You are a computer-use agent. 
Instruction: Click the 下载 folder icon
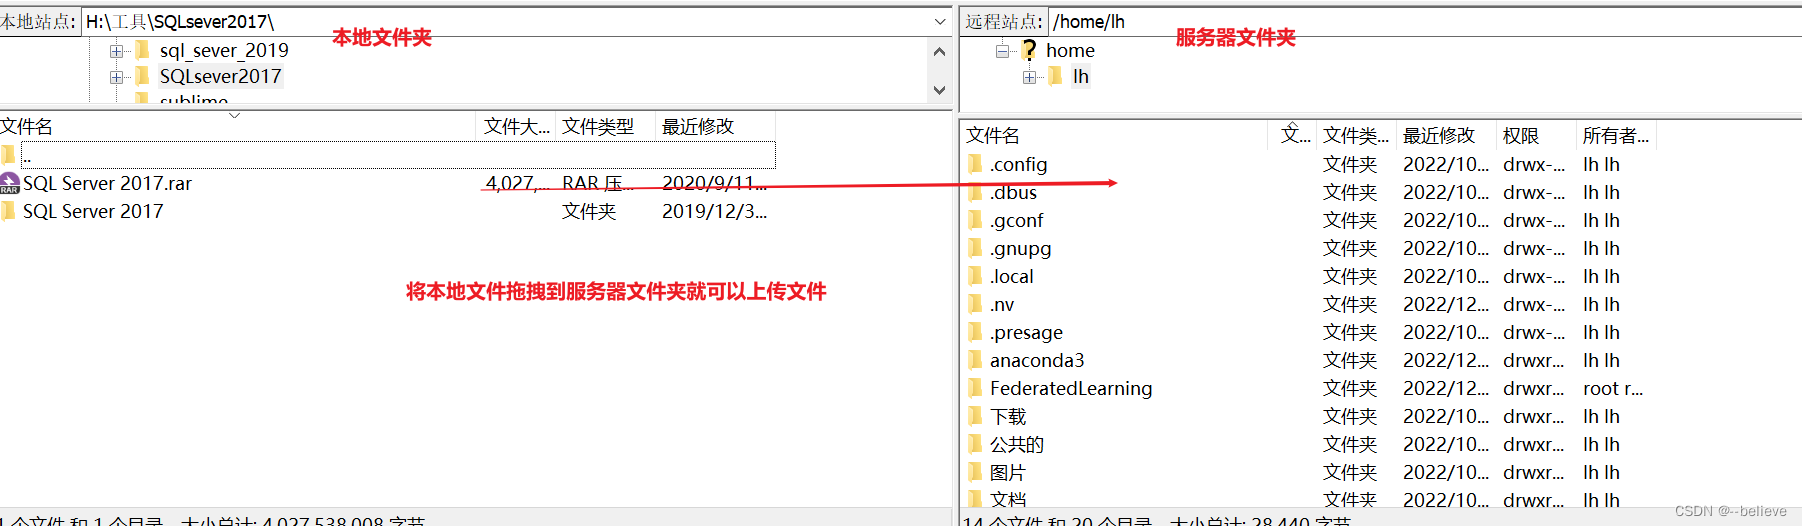pos(975,416)
